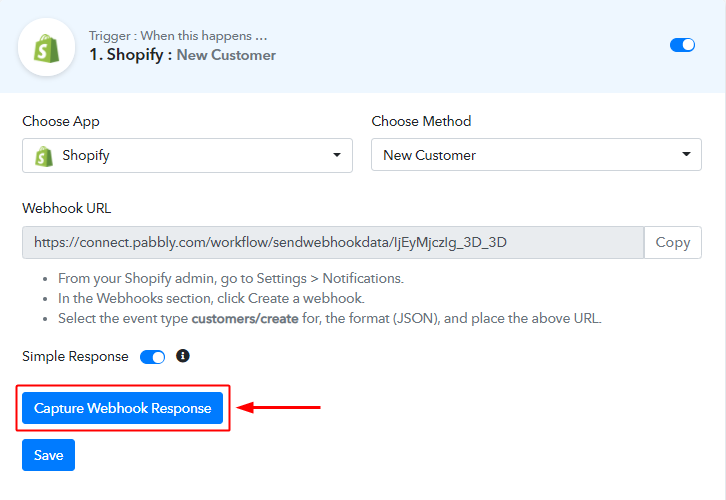726x500 pixels.
Task: Click the Shopify logo in trigger header
Action: pos(46,47)
